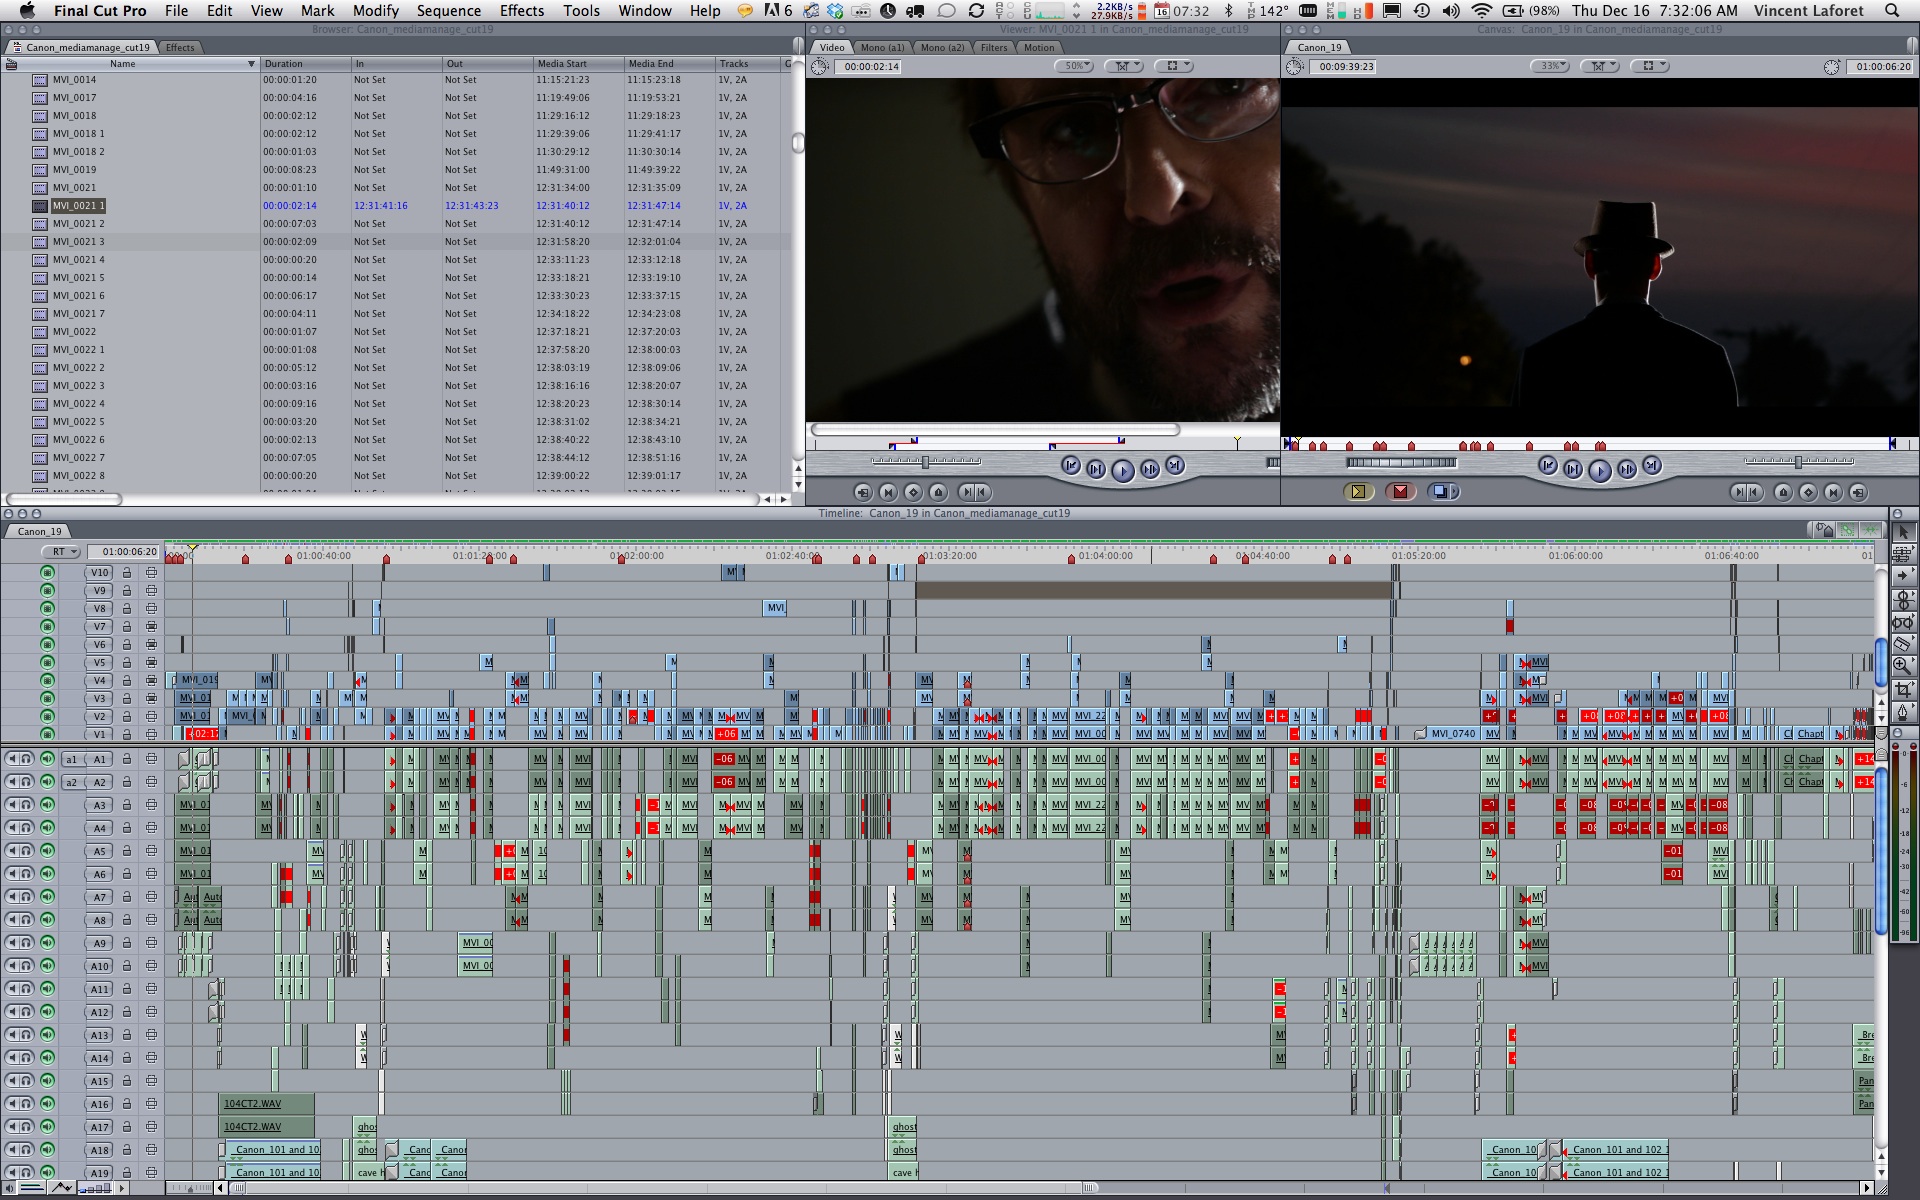Screen dimensions: 1920x1200
Task: Open the Sequence menu
Action: [449, 11]
